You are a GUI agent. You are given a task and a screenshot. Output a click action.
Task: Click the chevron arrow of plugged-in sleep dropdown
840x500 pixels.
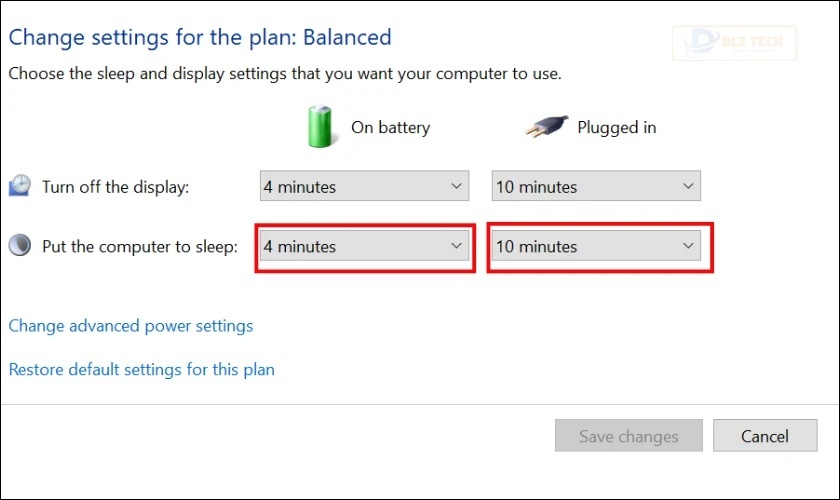(688, 246)
